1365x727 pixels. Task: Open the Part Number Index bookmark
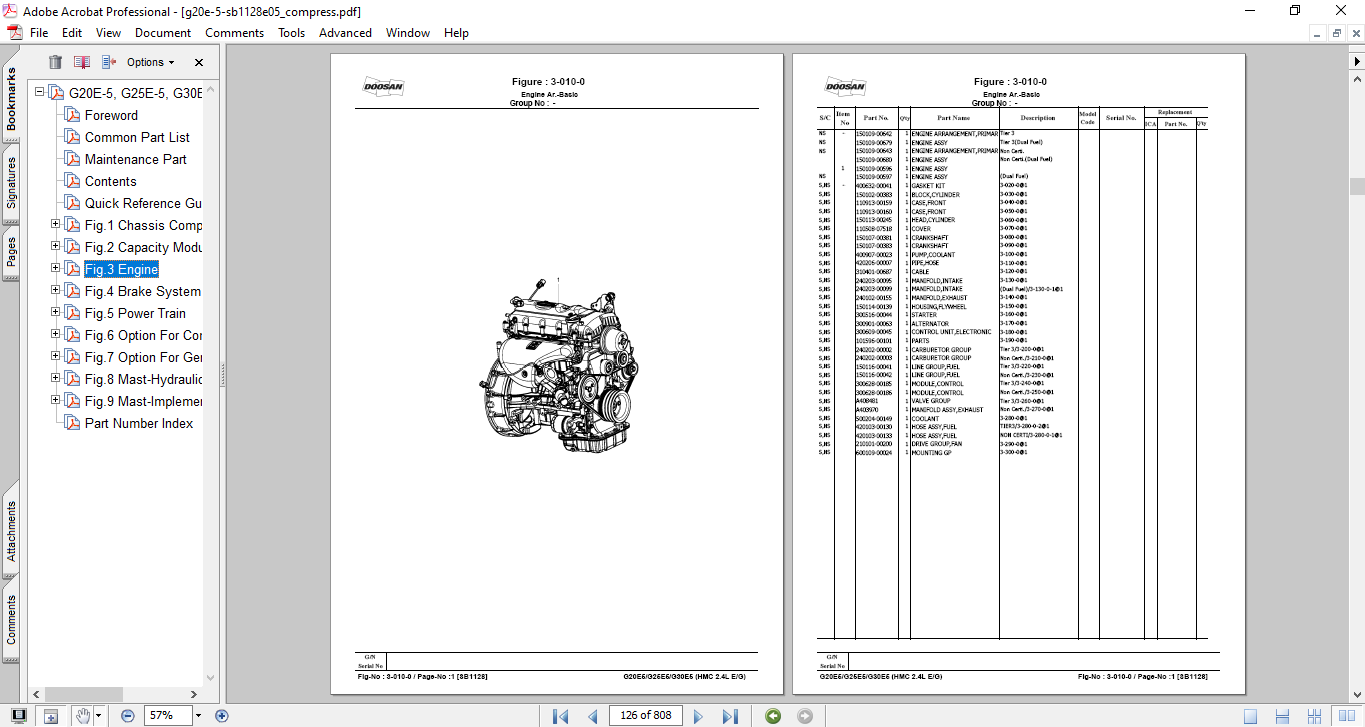pyautogui.click(x=138, y=423)
